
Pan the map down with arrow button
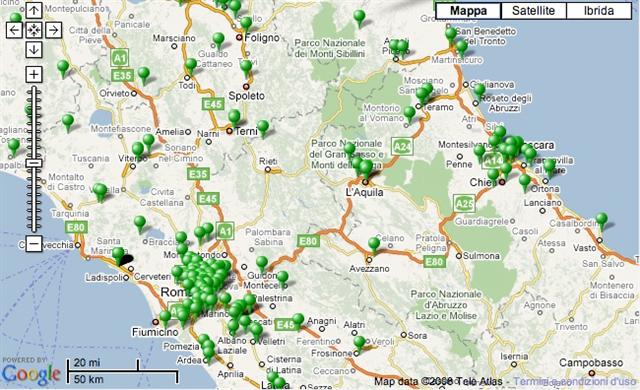(x=34, y=50)
